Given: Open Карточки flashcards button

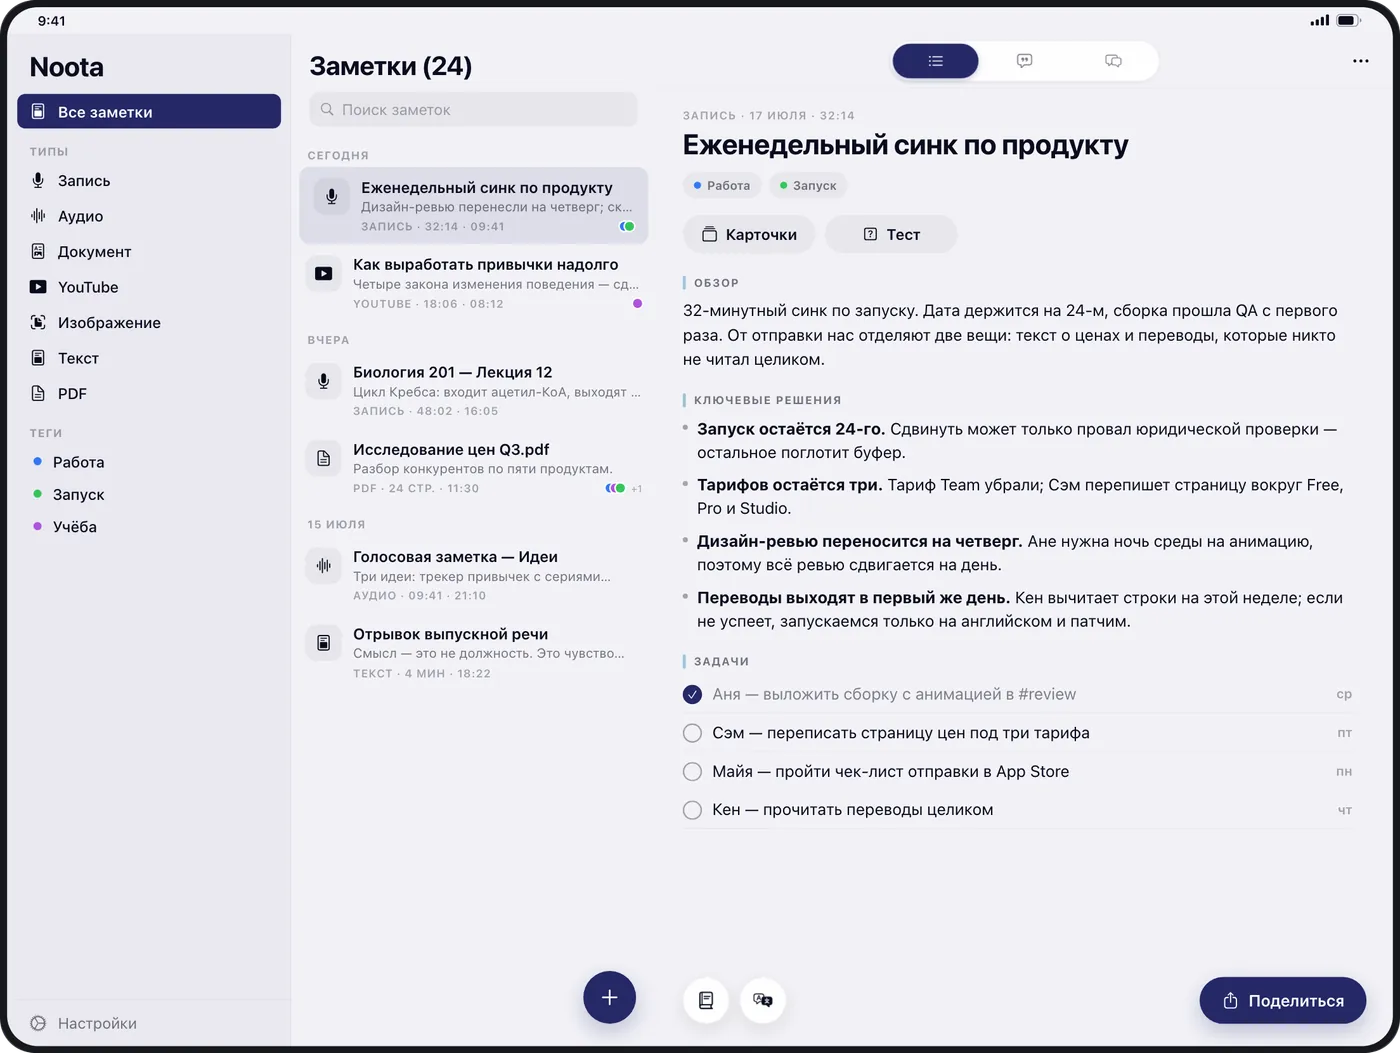Looking at the screenshot, I should [x=749, y=234].
